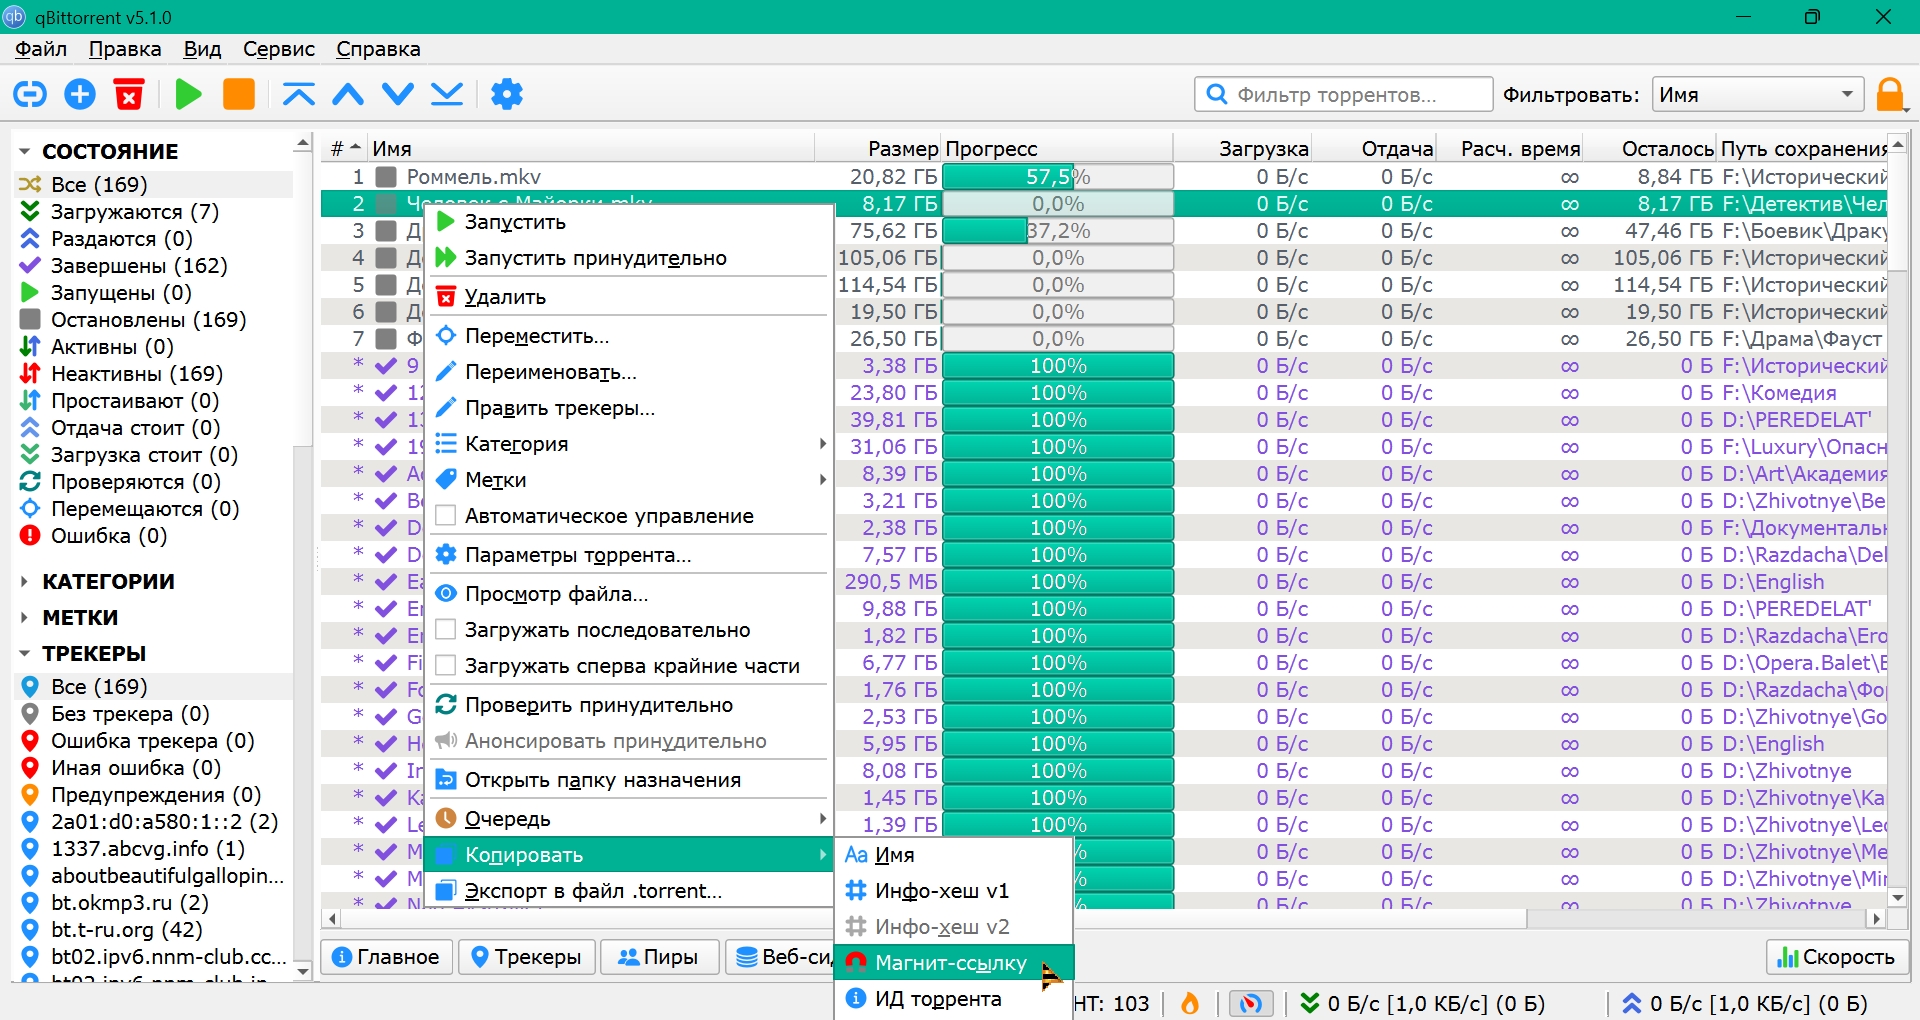Filter by Неактивны (169) status
The image size is (1920, 1020).
pyautogui.click(x=137, y=374)
